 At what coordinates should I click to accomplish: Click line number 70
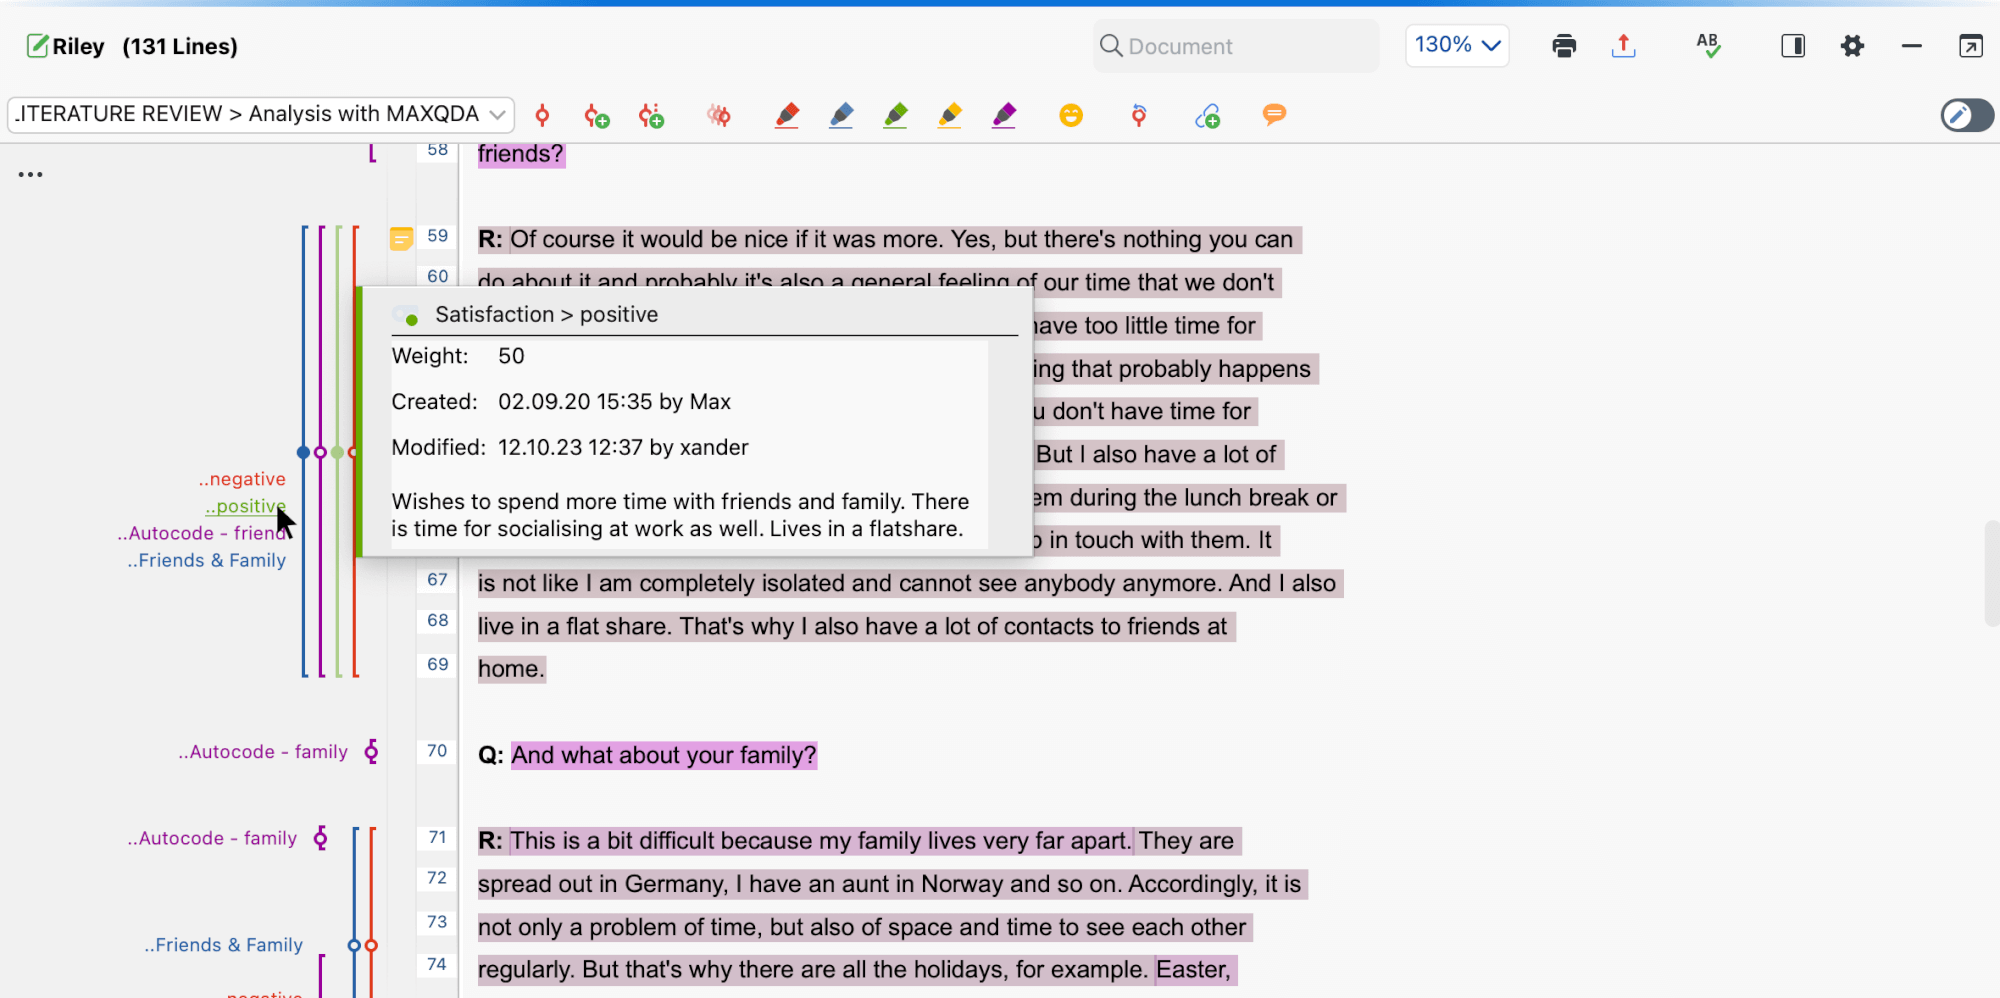437,750
